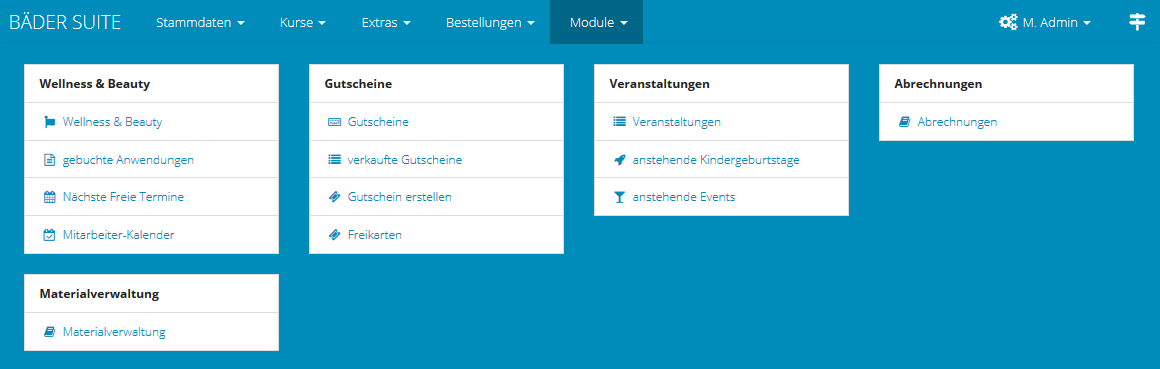Click the signpost icon in the top bar
The width and height of the screenshot is (1160, 369).
pyautogui.click(x=1137, y=21)
